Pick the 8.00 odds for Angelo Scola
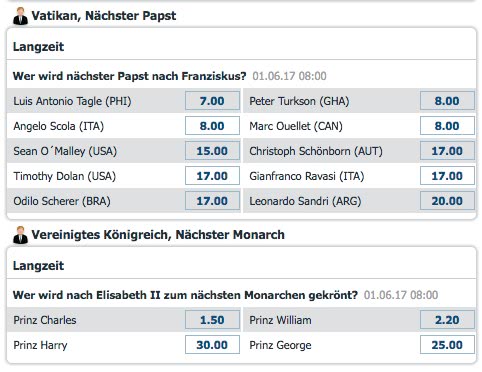Screen dimensions: 482x372 (x=212, y=126)
